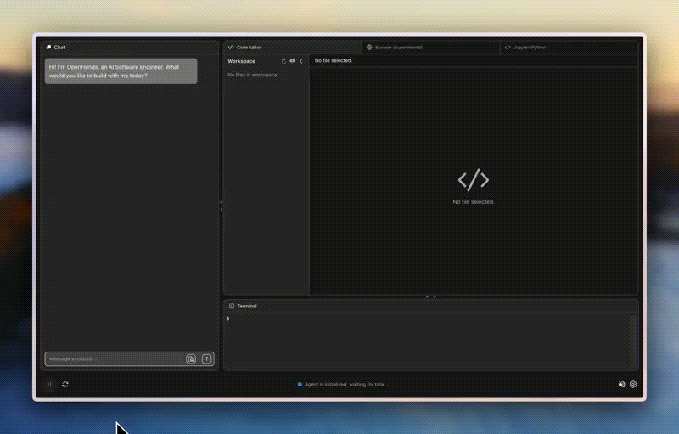Click the upload file icon in Workspace
679x434 pixels.
click(x=292, y=61)
